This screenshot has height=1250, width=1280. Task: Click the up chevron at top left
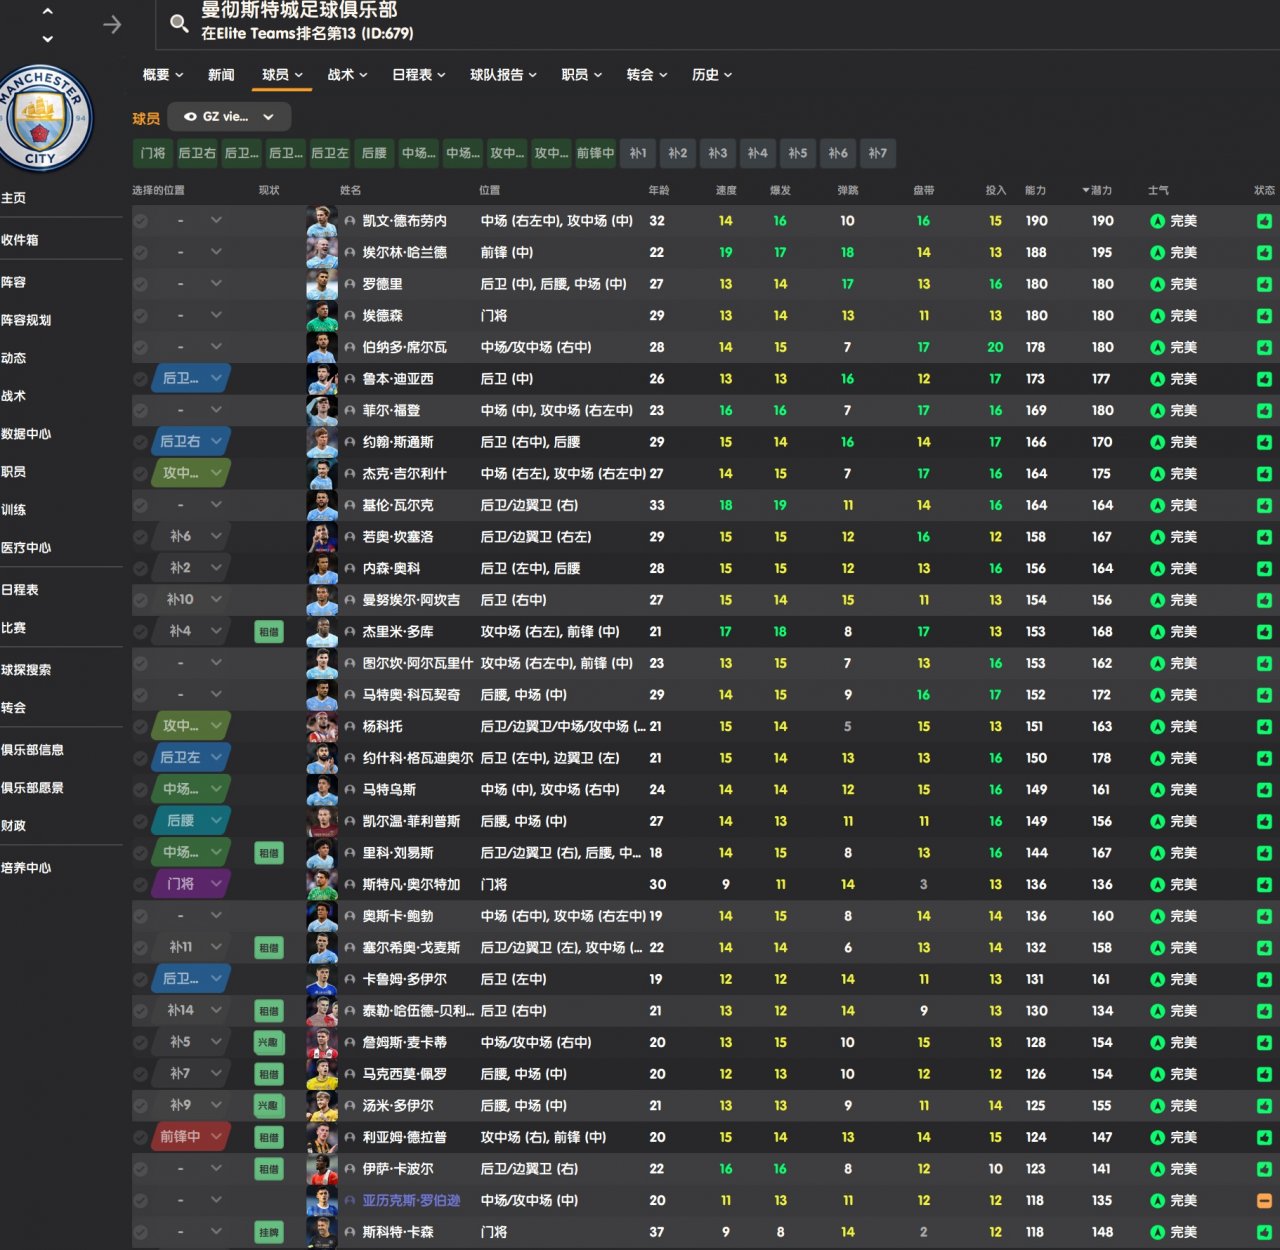[47, 11]
